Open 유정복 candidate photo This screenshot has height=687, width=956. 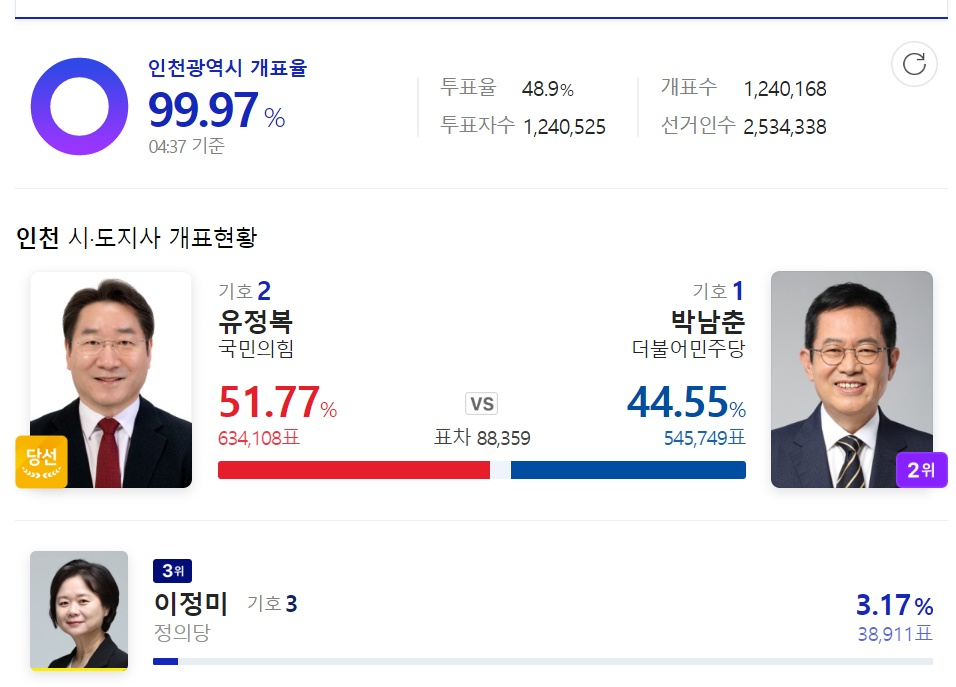[x=111, y=380]
